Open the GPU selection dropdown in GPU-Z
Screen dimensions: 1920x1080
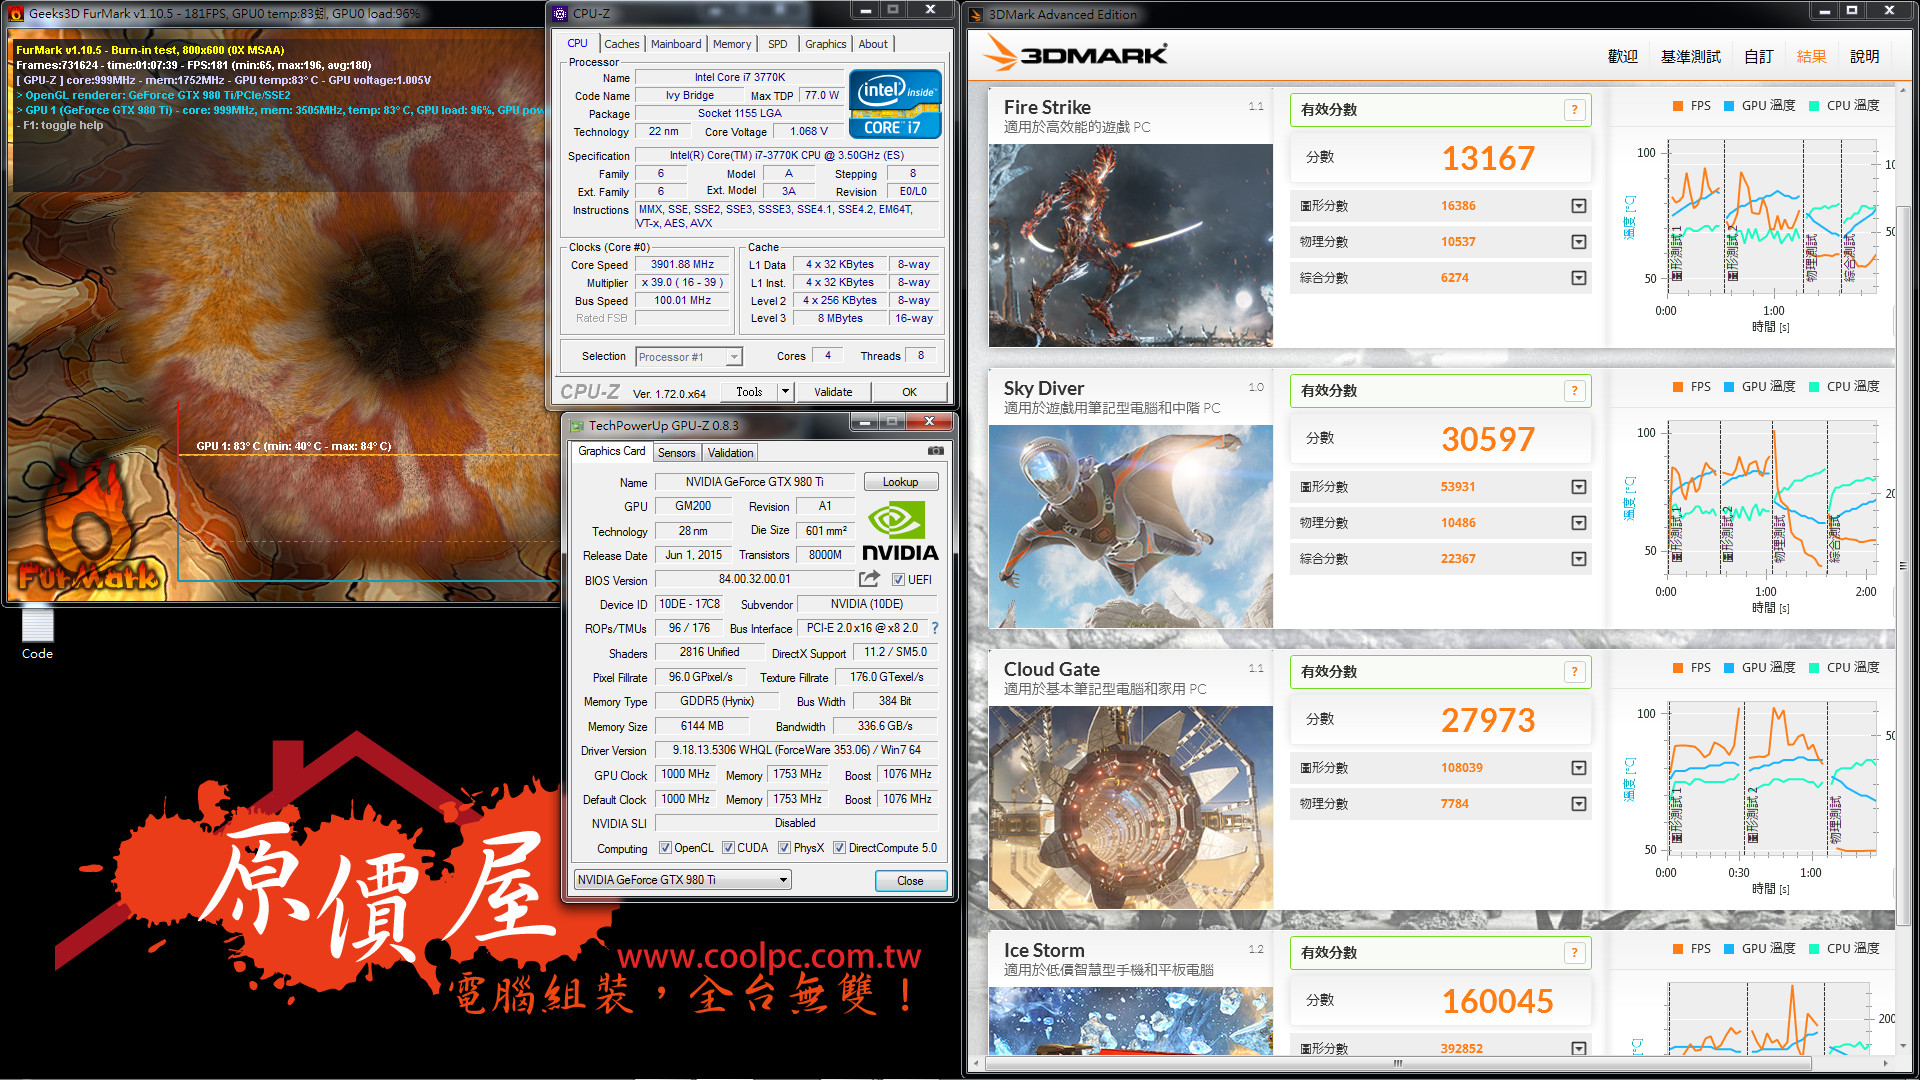point(682,880)
